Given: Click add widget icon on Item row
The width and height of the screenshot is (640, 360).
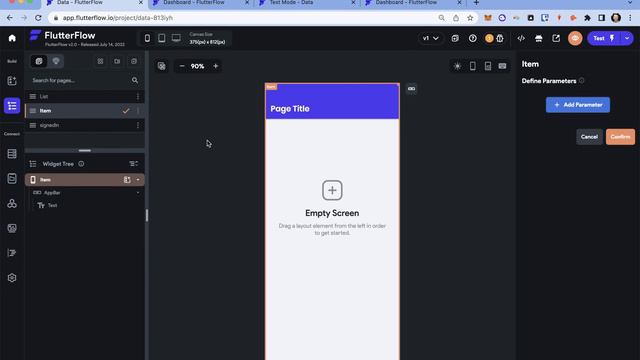Looking at the screenshot, I should tap(127, 180).
